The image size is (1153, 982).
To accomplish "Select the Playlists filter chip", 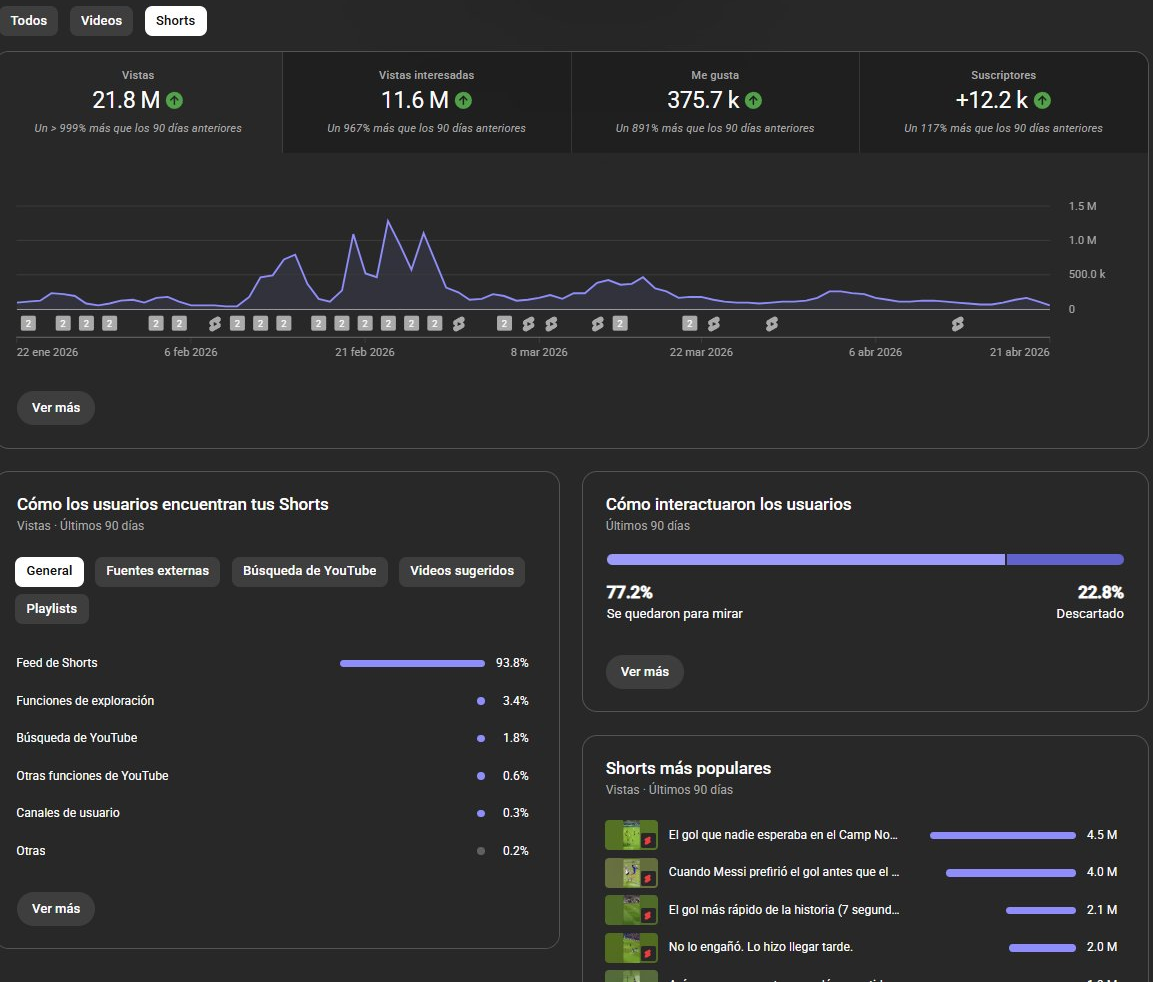I will (x=52, y=609).
